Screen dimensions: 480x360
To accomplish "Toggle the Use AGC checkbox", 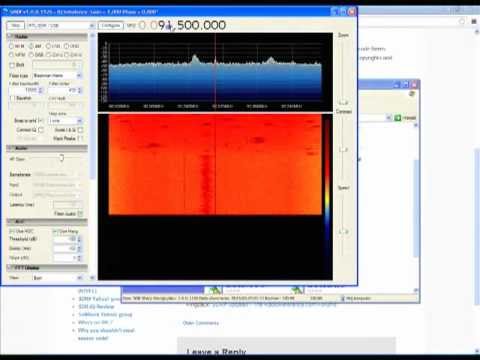I will click(12, 231).
